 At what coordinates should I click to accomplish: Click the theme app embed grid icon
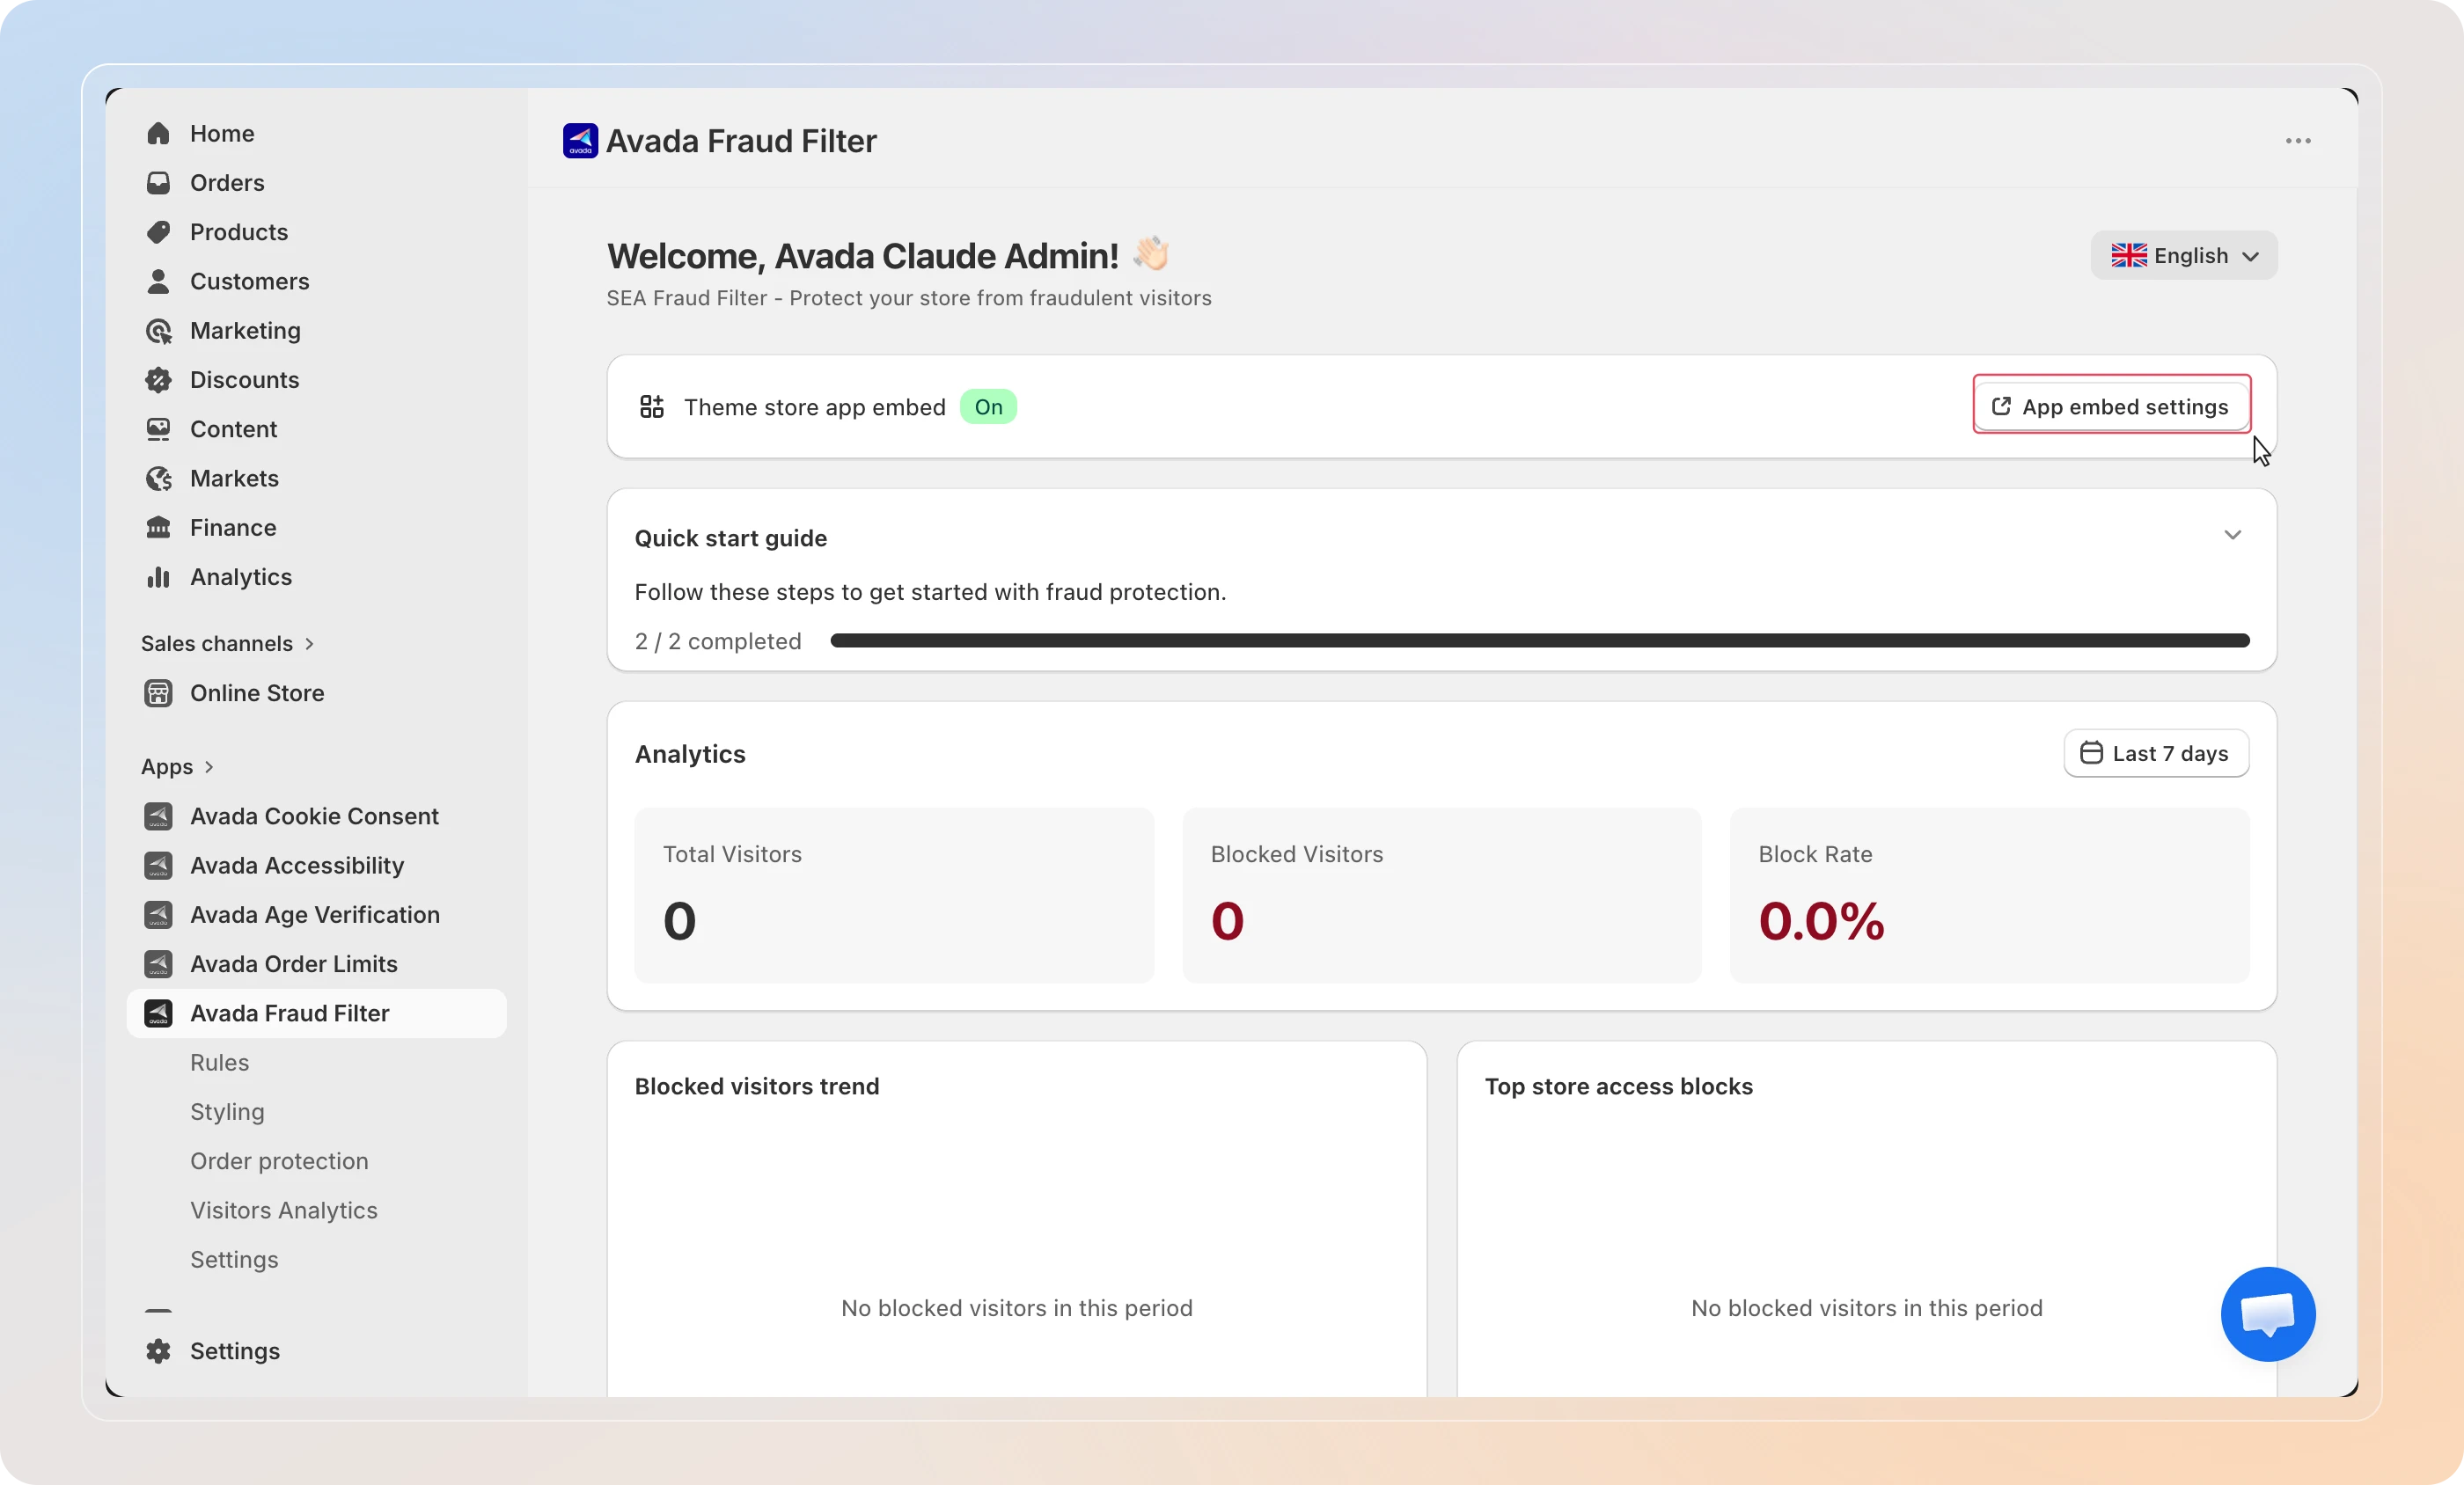coord(652,407)
